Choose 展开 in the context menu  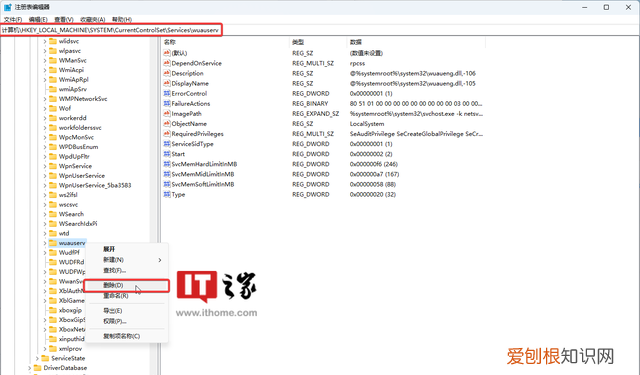point(127,249)
